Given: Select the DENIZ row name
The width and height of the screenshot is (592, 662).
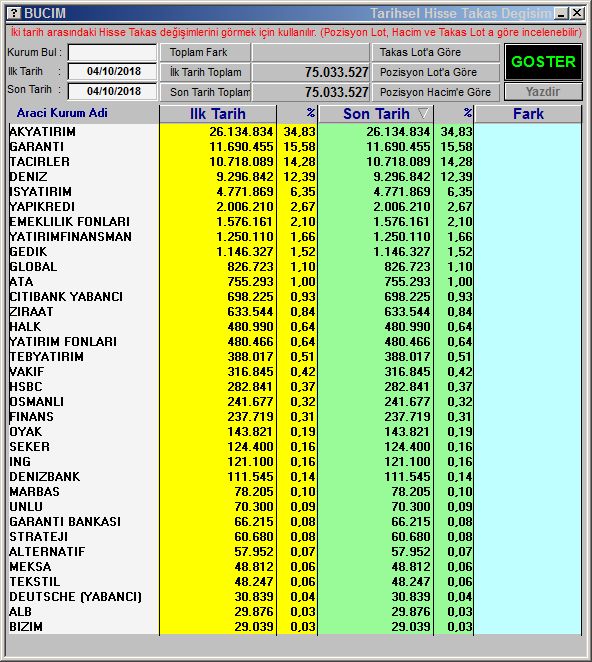Looking at the screenshot, I should [28, 177].
